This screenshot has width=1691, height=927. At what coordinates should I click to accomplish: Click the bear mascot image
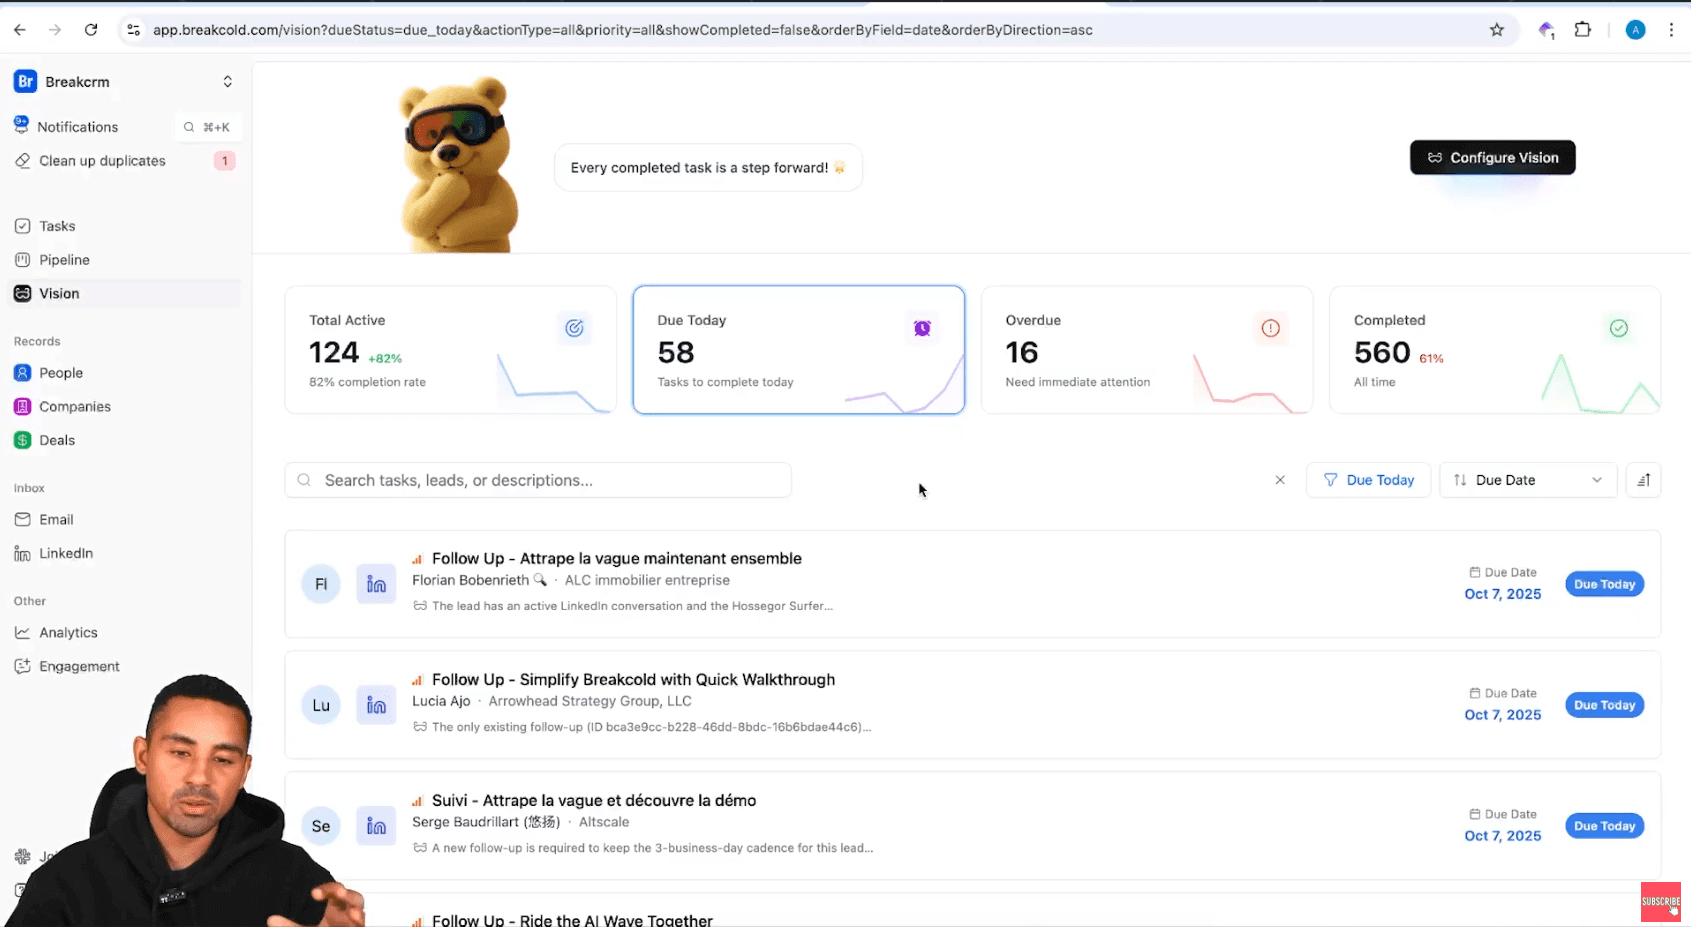[x=460, y=165]
